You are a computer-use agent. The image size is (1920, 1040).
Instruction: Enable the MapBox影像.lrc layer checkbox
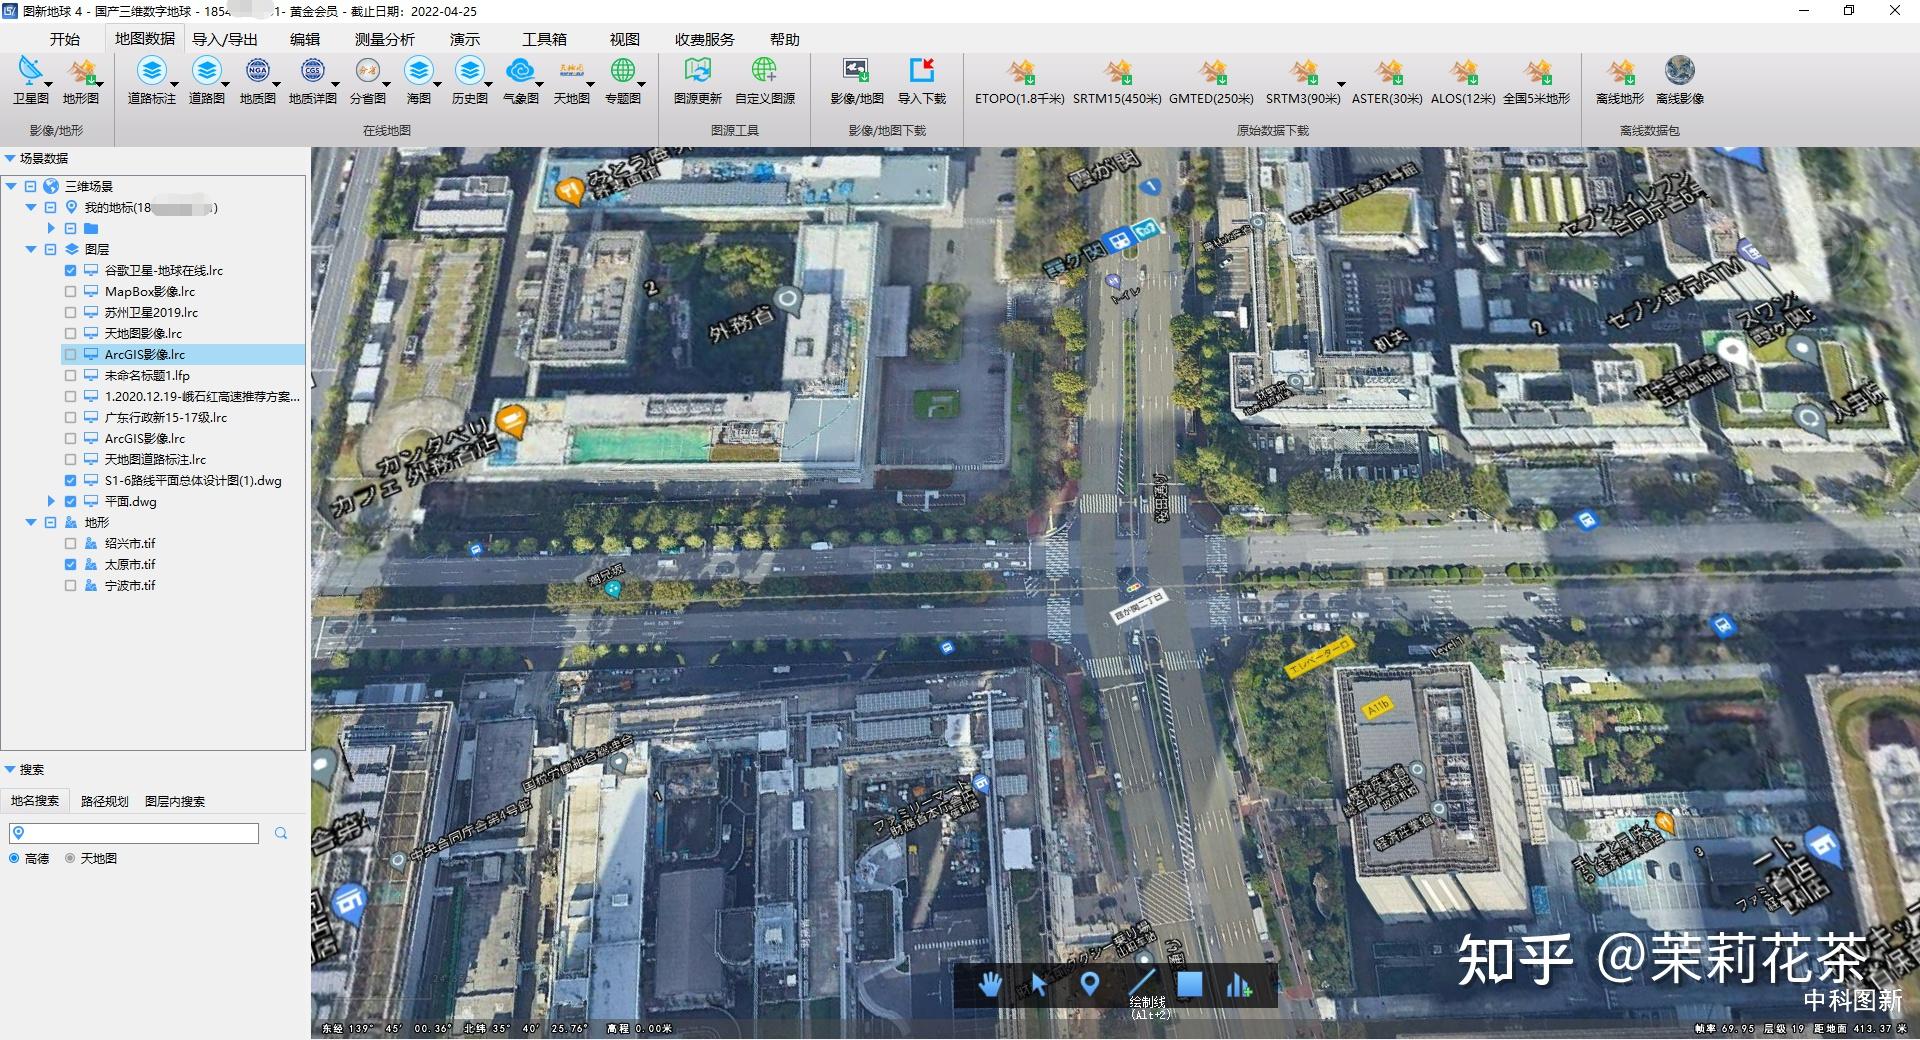[x=70, y=292]
